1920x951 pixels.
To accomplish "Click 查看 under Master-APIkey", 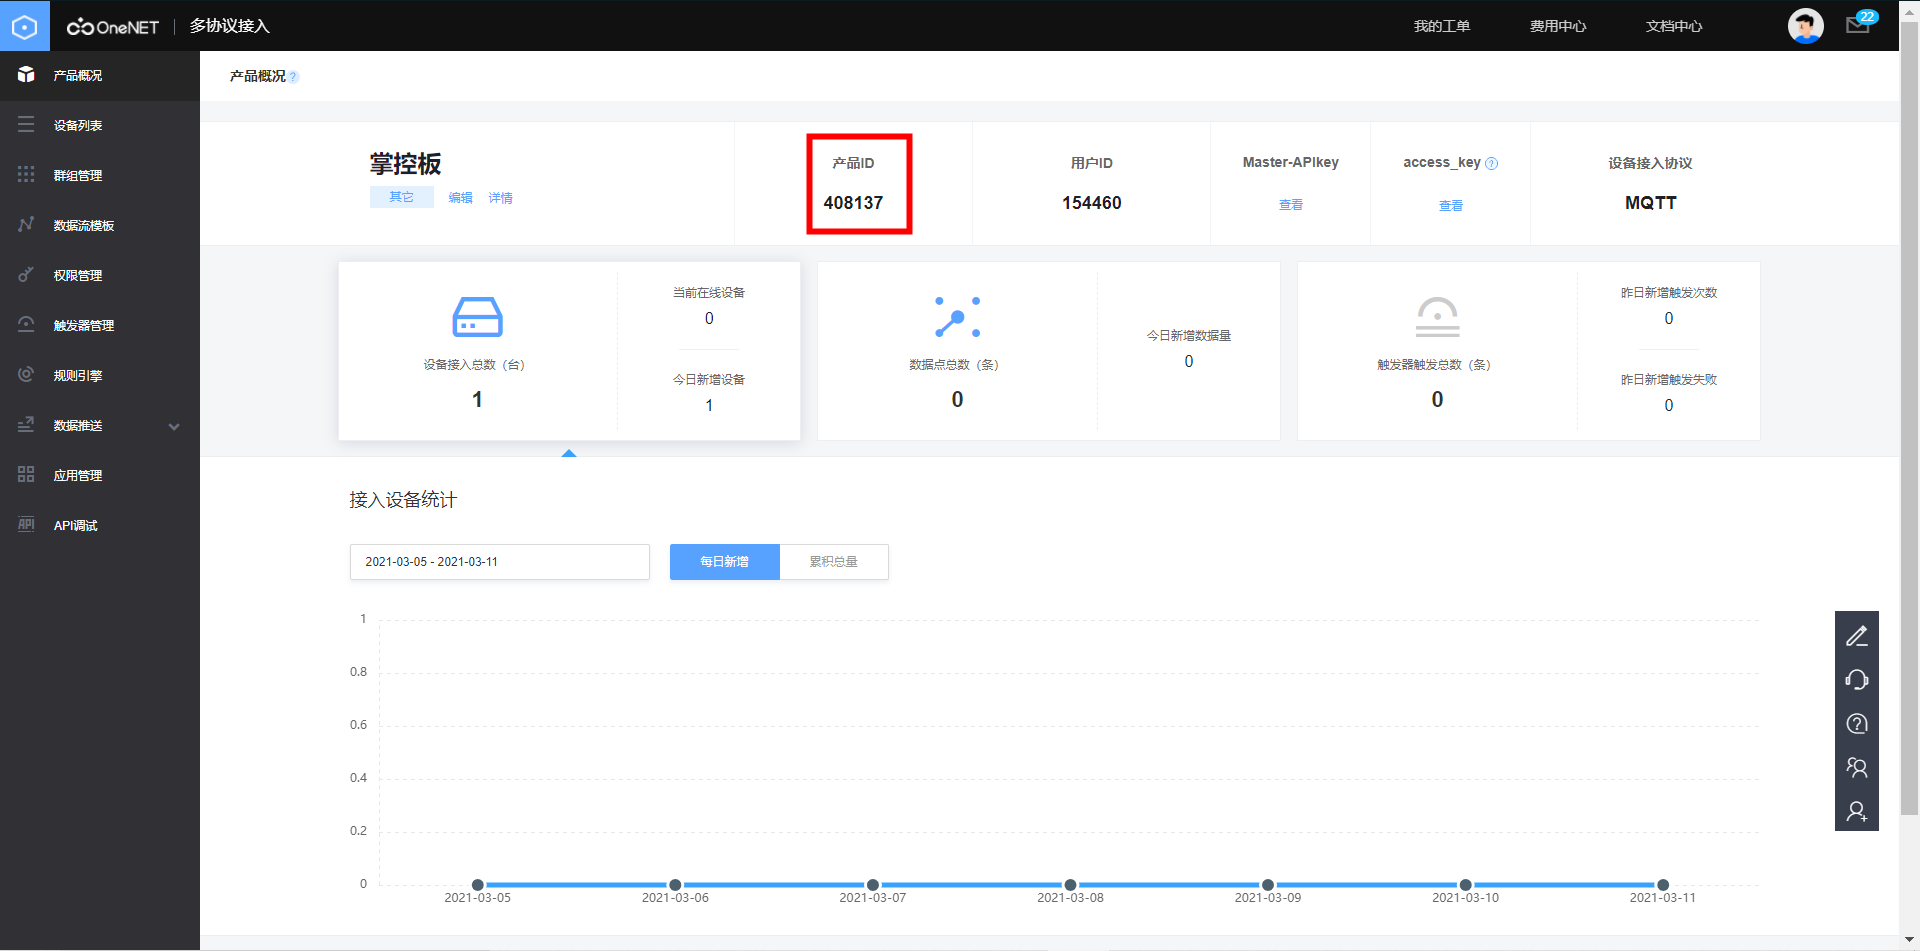I will [x=1290, y=205].
